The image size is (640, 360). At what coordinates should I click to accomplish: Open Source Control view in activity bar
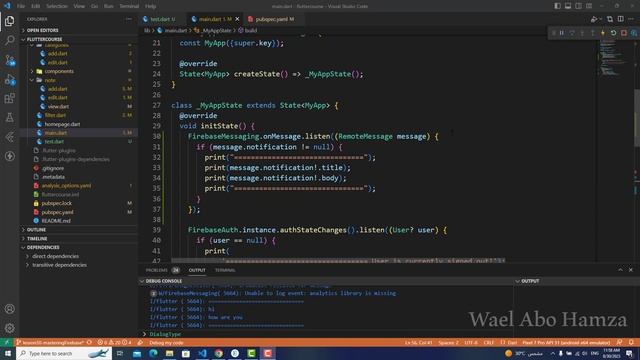pyautogui.click(x=9, y=60)
